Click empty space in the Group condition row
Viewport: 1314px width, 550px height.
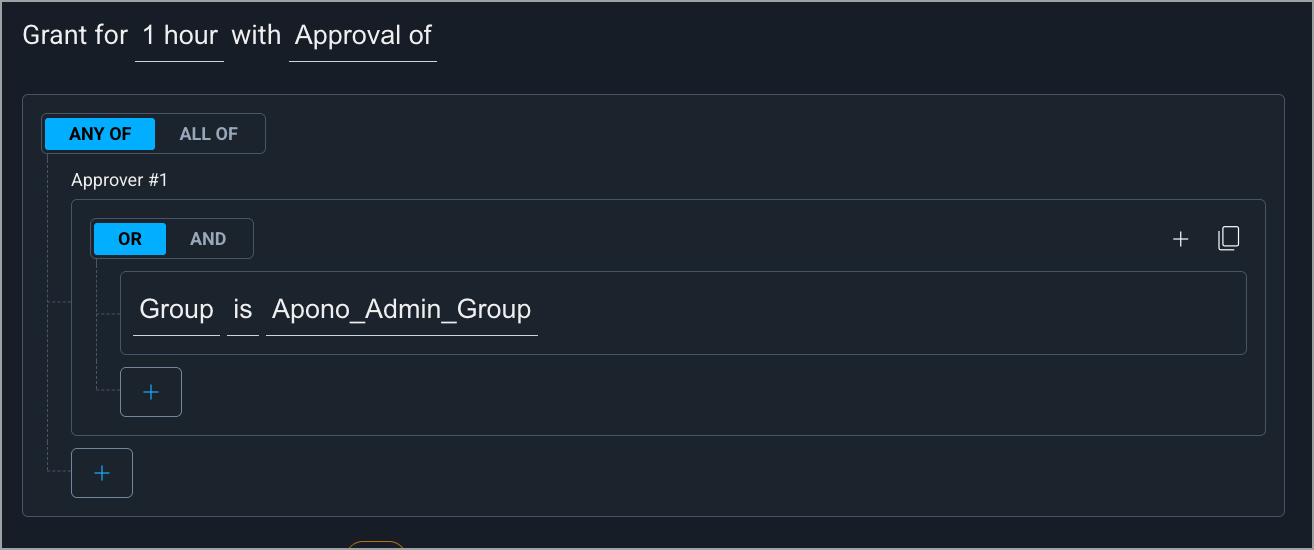tap(880, 312)
